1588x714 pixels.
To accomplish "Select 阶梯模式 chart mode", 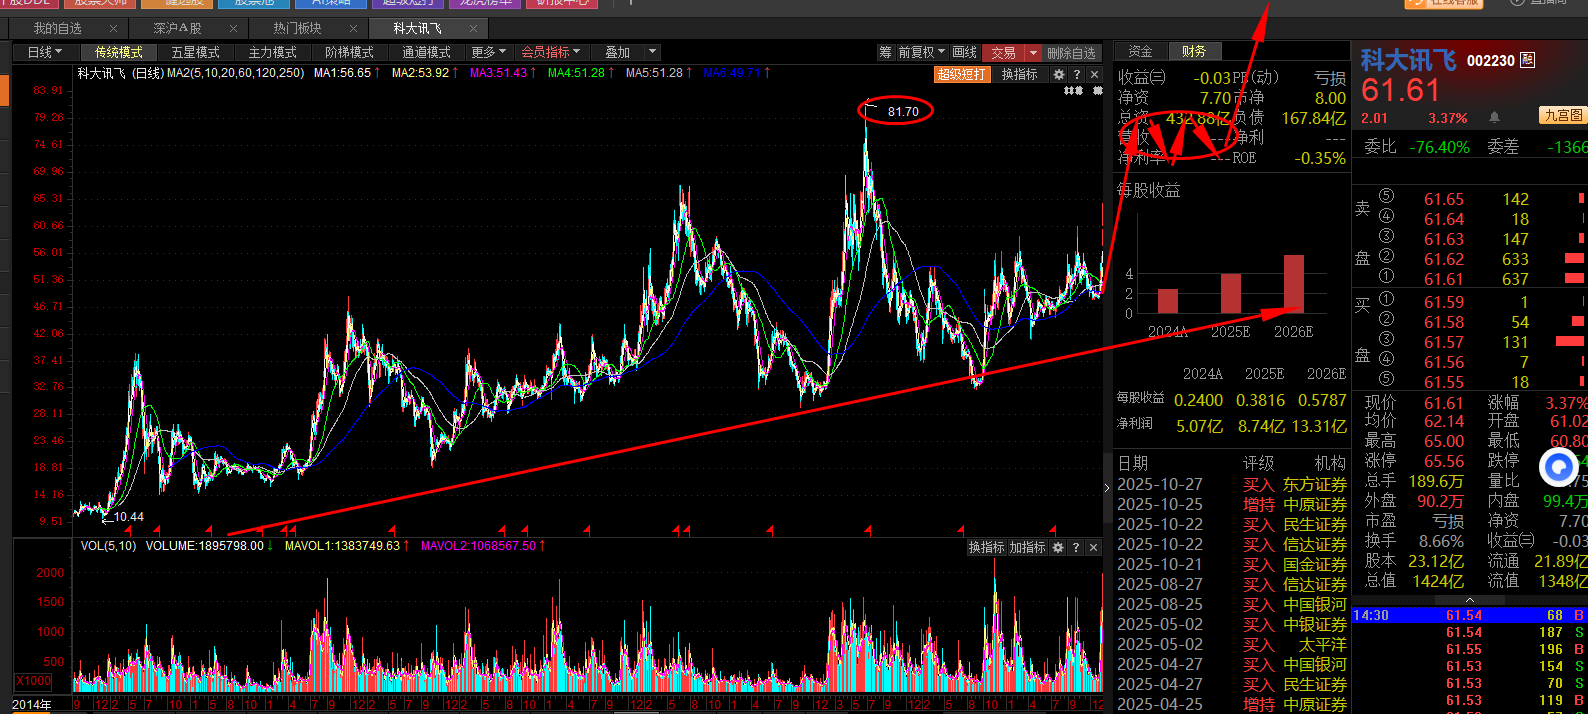I will pyautogui.click(x=349, y=52).
